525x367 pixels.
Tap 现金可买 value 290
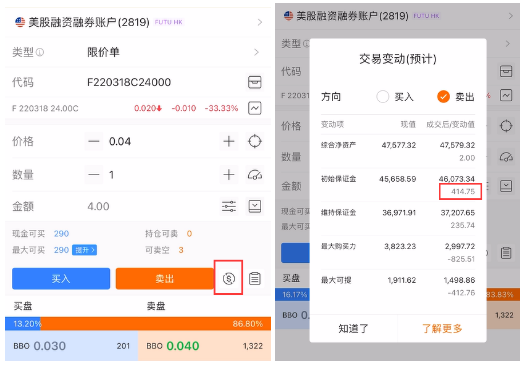click(61, 233)
